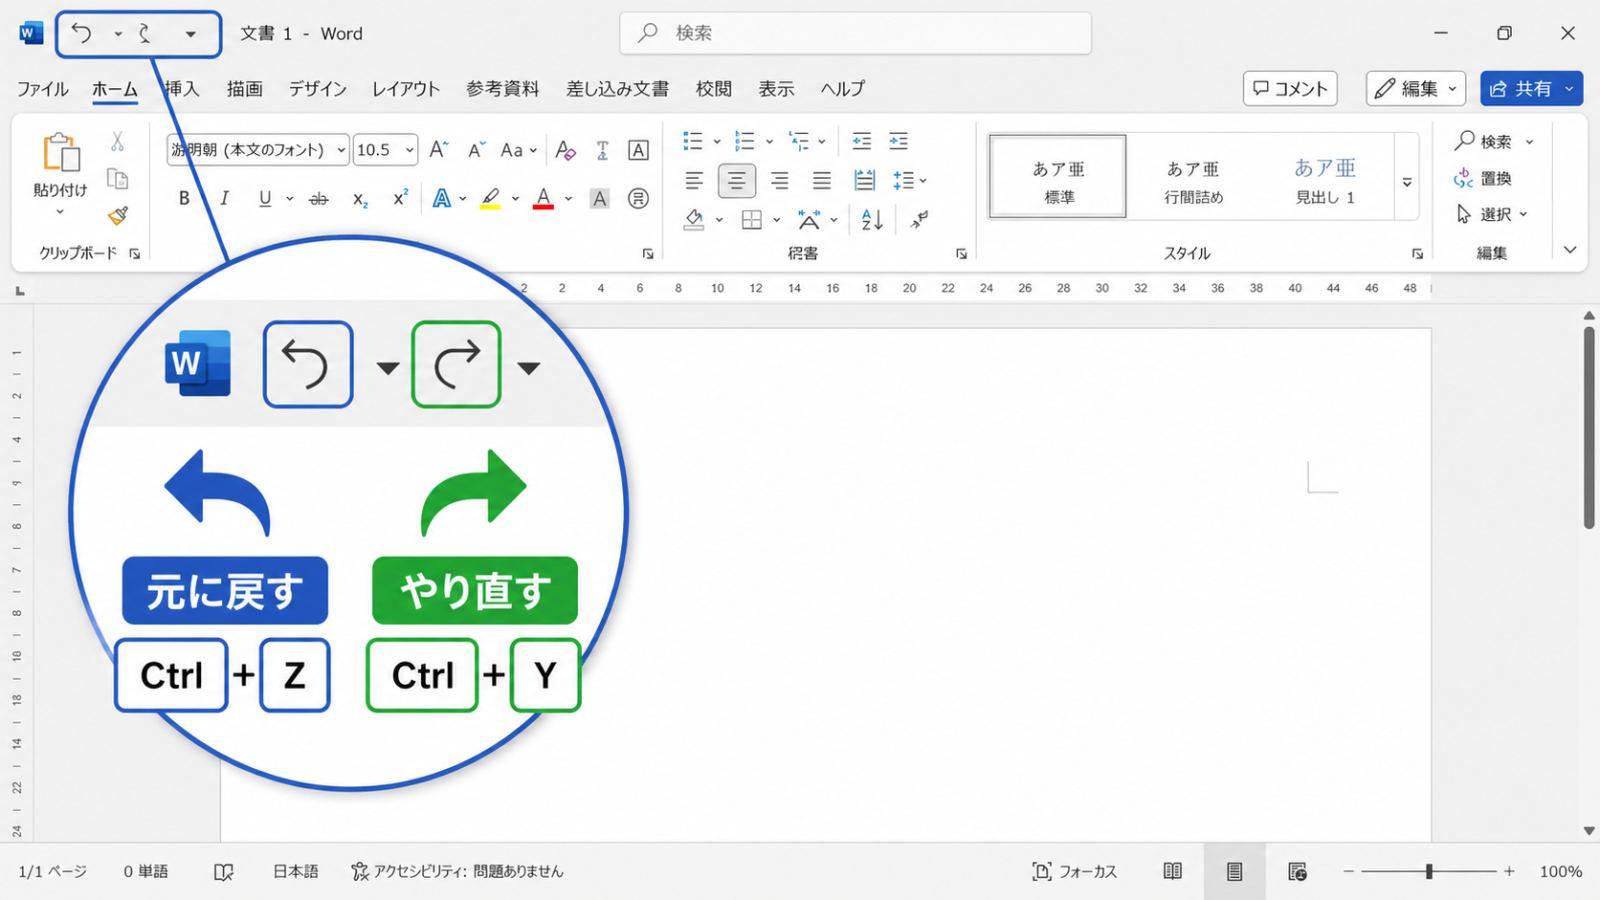Justify the paragraph text
This screenshot has width=1600, height=900.
[x=822, y=181]
